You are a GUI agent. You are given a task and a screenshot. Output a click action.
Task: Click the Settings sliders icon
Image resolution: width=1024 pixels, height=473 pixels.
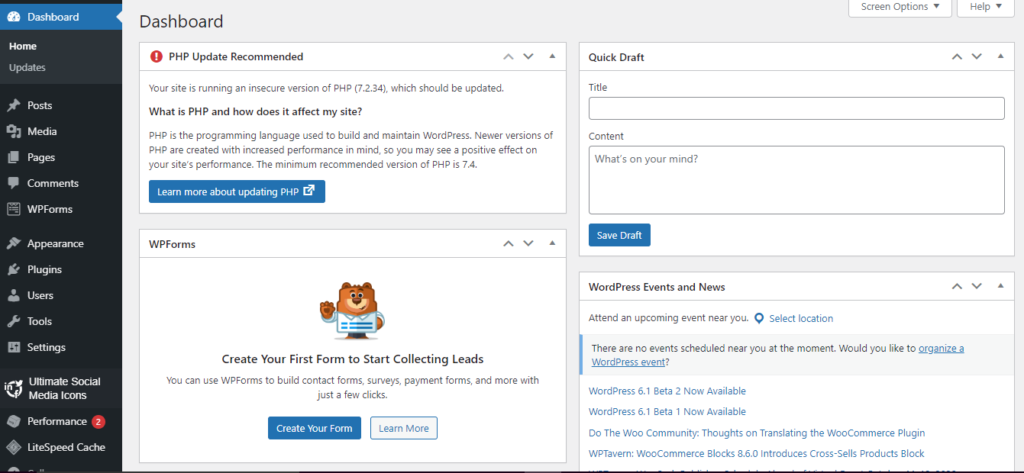(x=13, y=348)
